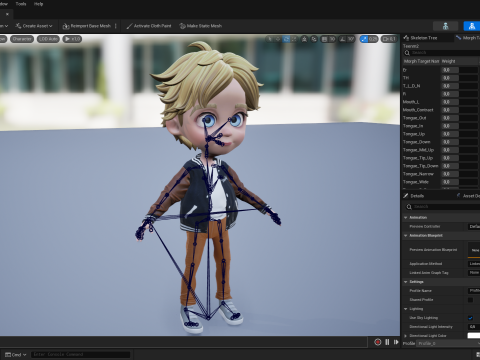Open the Directional Light Color swatch
Screen dimensions: 480x360
pyautogui.click(x=474, y=336)
